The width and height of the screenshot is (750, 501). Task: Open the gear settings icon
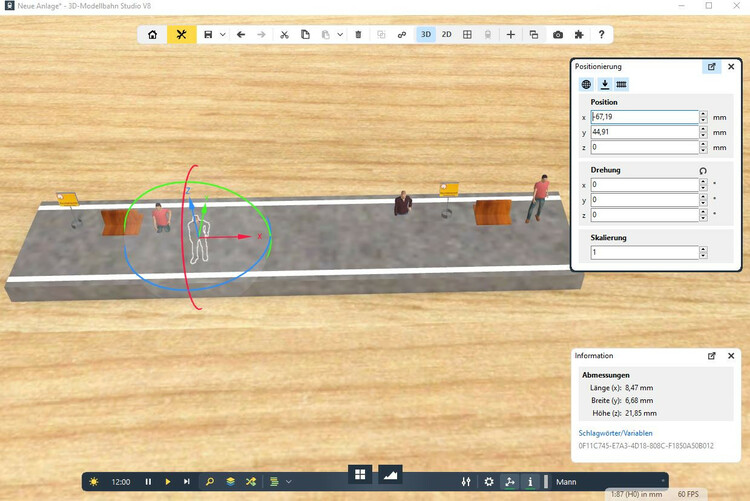pos(488,482)
